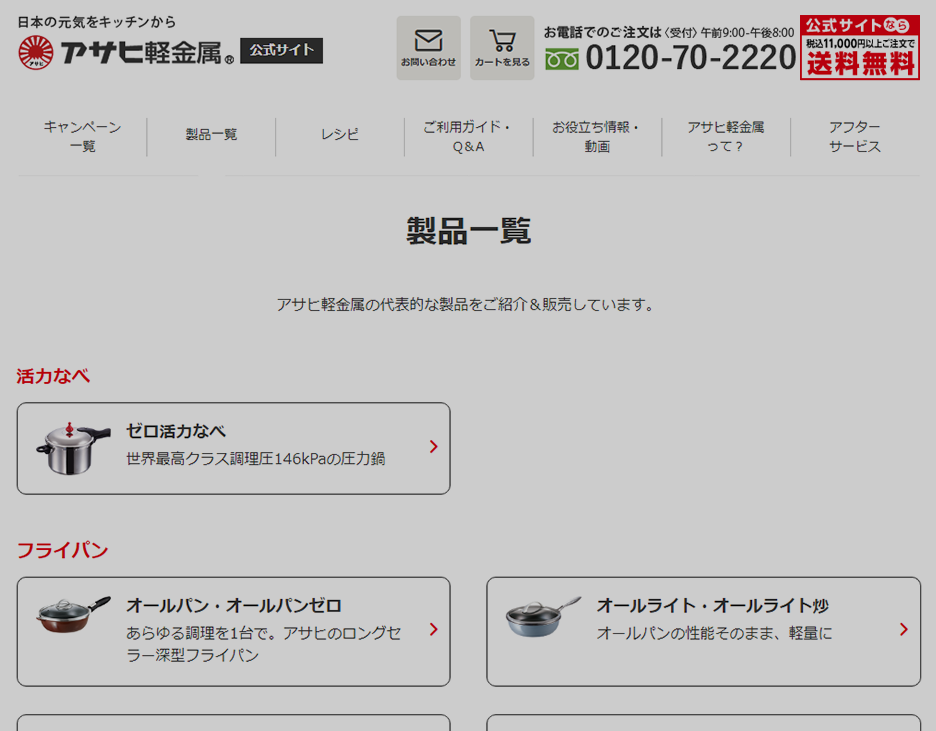936x731 pixels.
Task: Click the お電話でのご注文は hours text
Action: coord(669,32)
